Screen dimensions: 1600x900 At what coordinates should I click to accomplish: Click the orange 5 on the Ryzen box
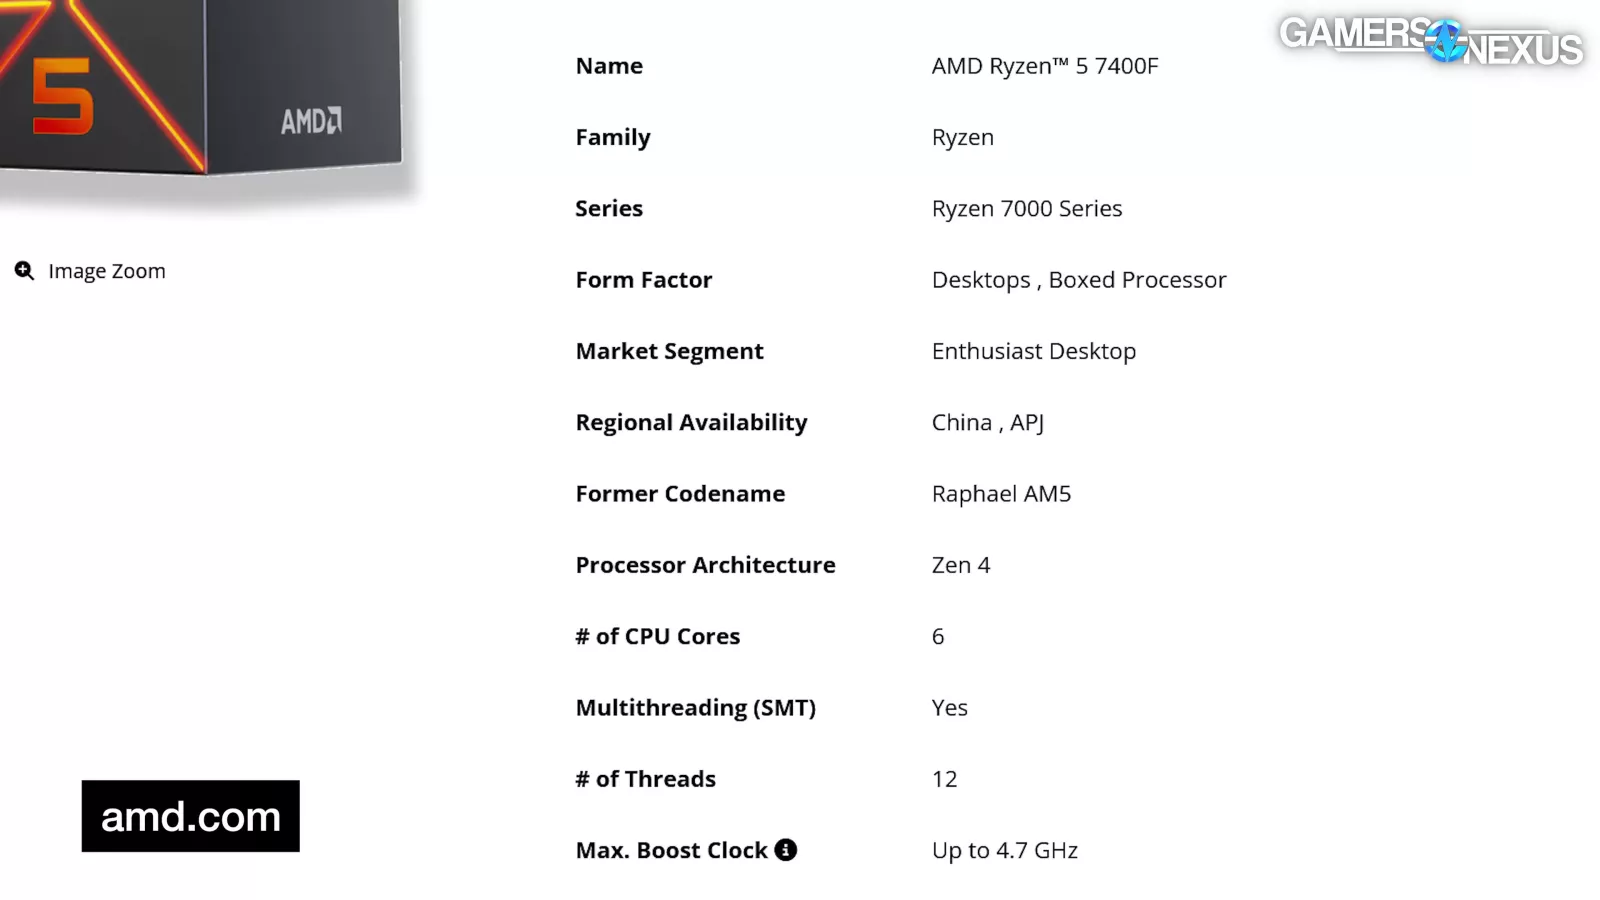(x=62, y=96)
